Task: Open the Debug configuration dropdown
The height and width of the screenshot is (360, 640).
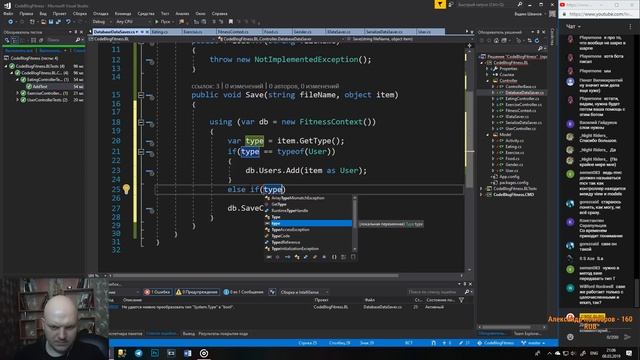Action: pyautogui.click(x=101, y=22)
